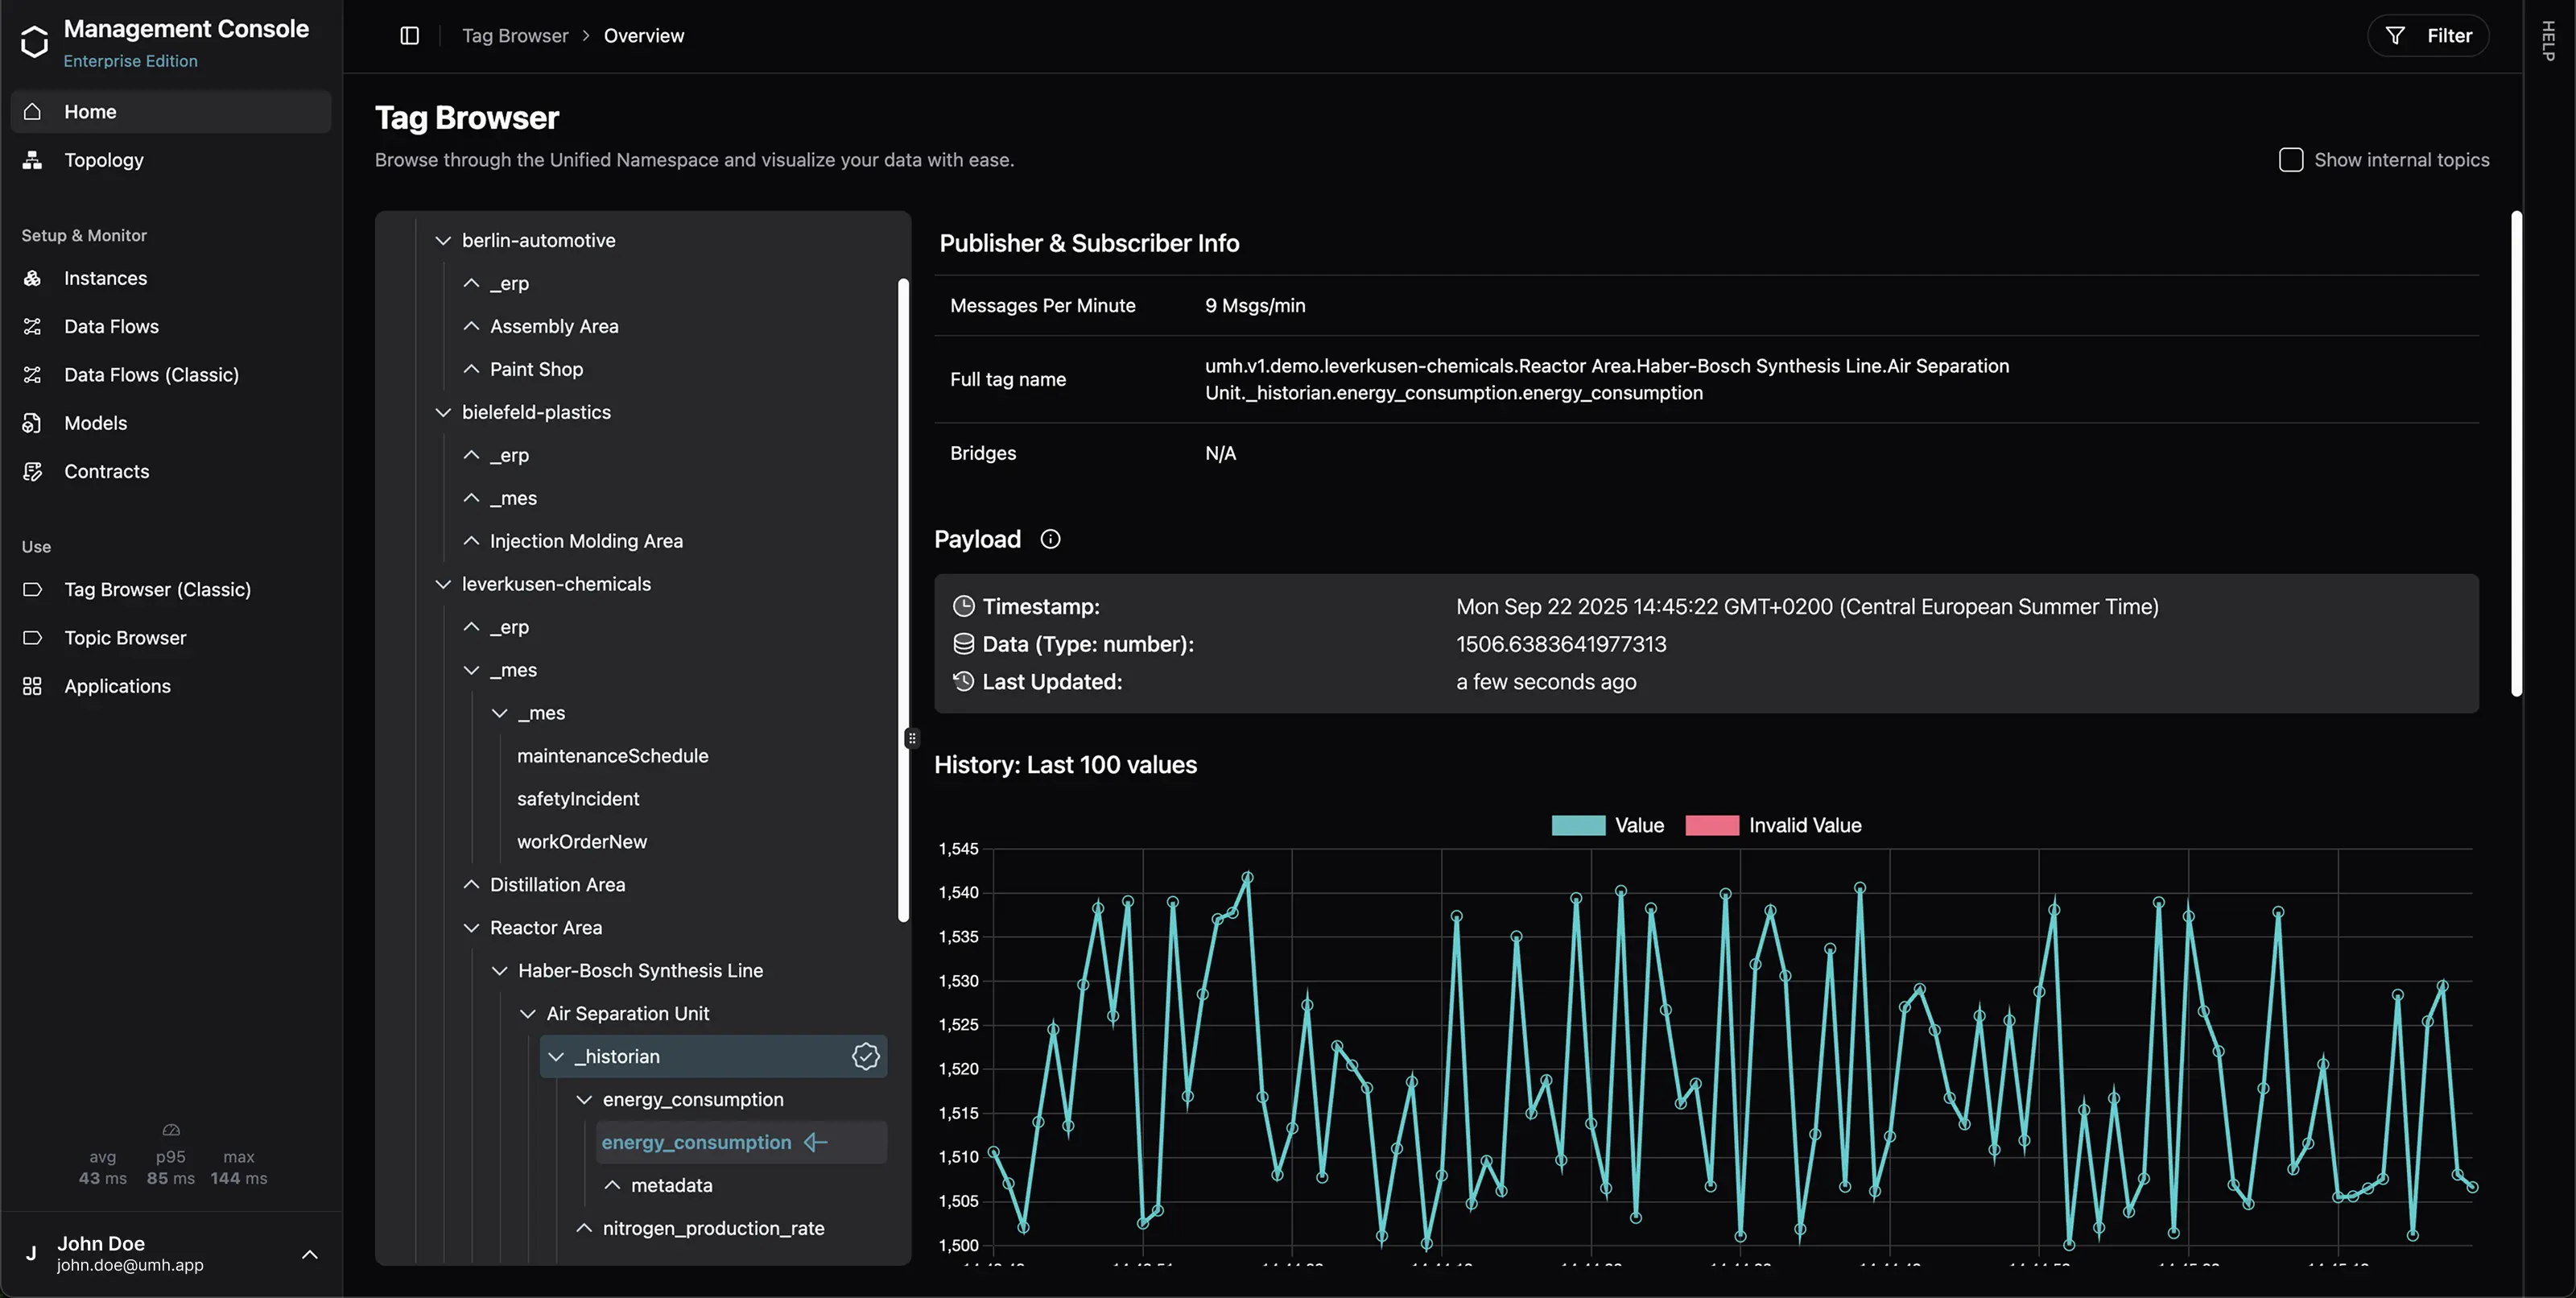Go to Tag Browser breadcrumb link
Screen dimensions: 2576x1298
[514, 36]
